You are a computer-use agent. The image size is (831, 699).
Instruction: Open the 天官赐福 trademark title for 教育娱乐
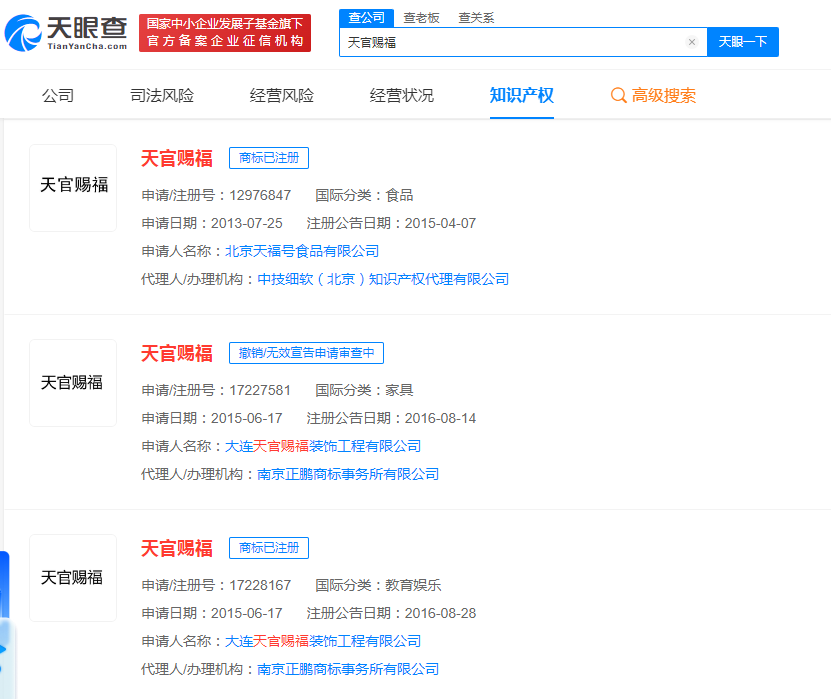click(177, 548)
